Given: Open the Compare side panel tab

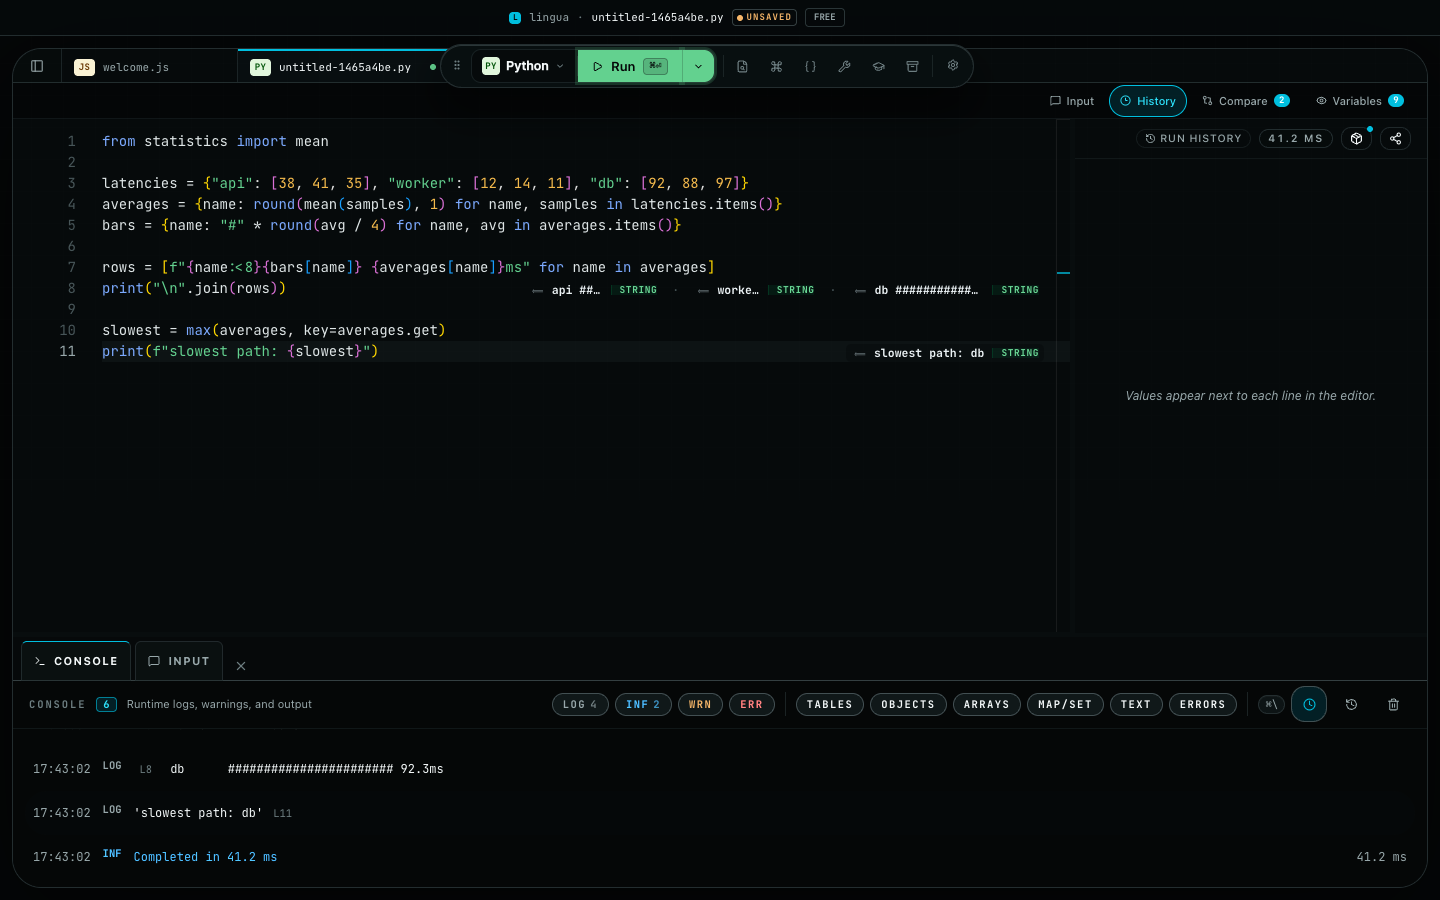Looking at the screenshot, I should 1245,101.
